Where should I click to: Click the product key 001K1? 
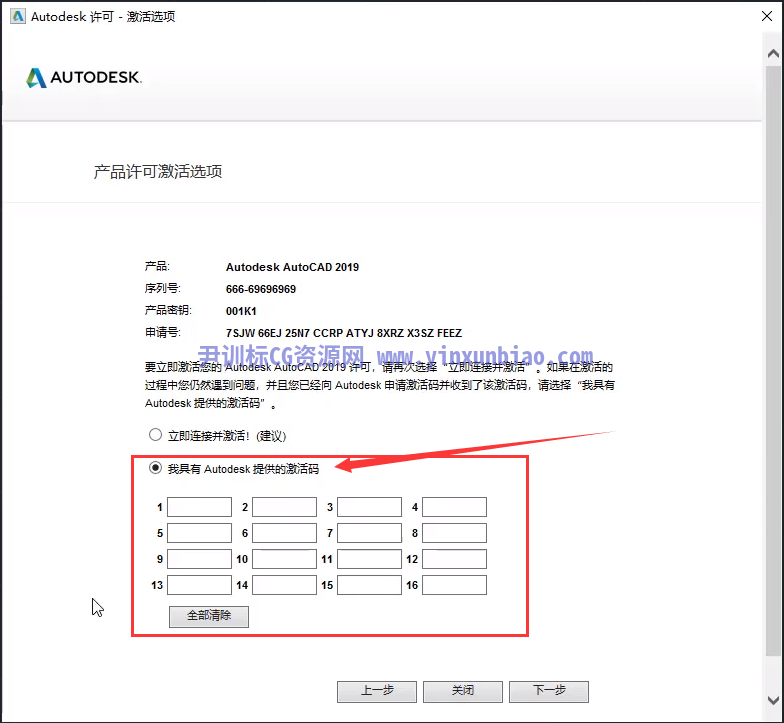coord(241,311)
